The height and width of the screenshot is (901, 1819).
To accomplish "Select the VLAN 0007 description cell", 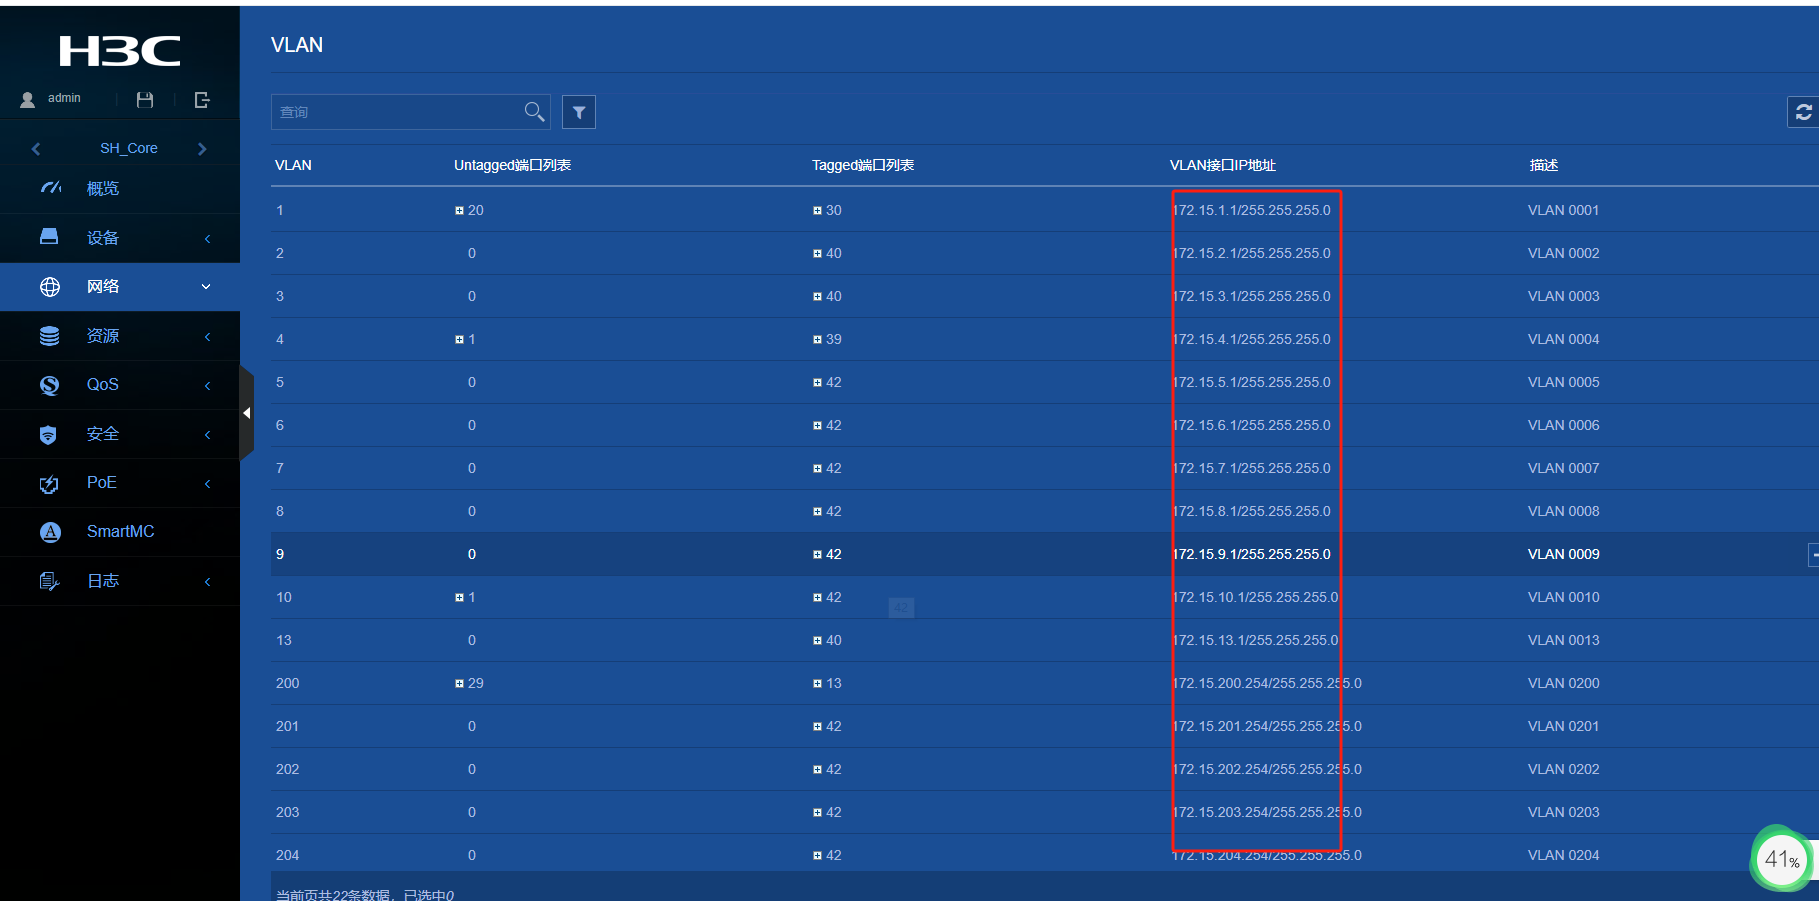I will click(x=1564, y=469).
